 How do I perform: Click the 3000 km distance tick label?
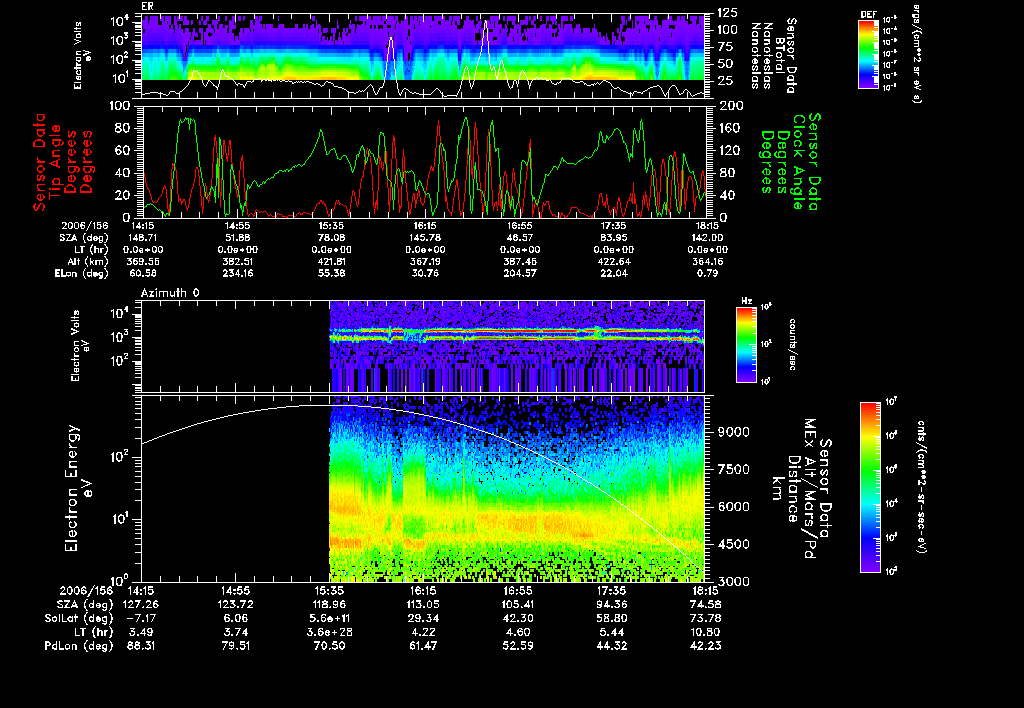pyautogui.click(x=733, y=581)
